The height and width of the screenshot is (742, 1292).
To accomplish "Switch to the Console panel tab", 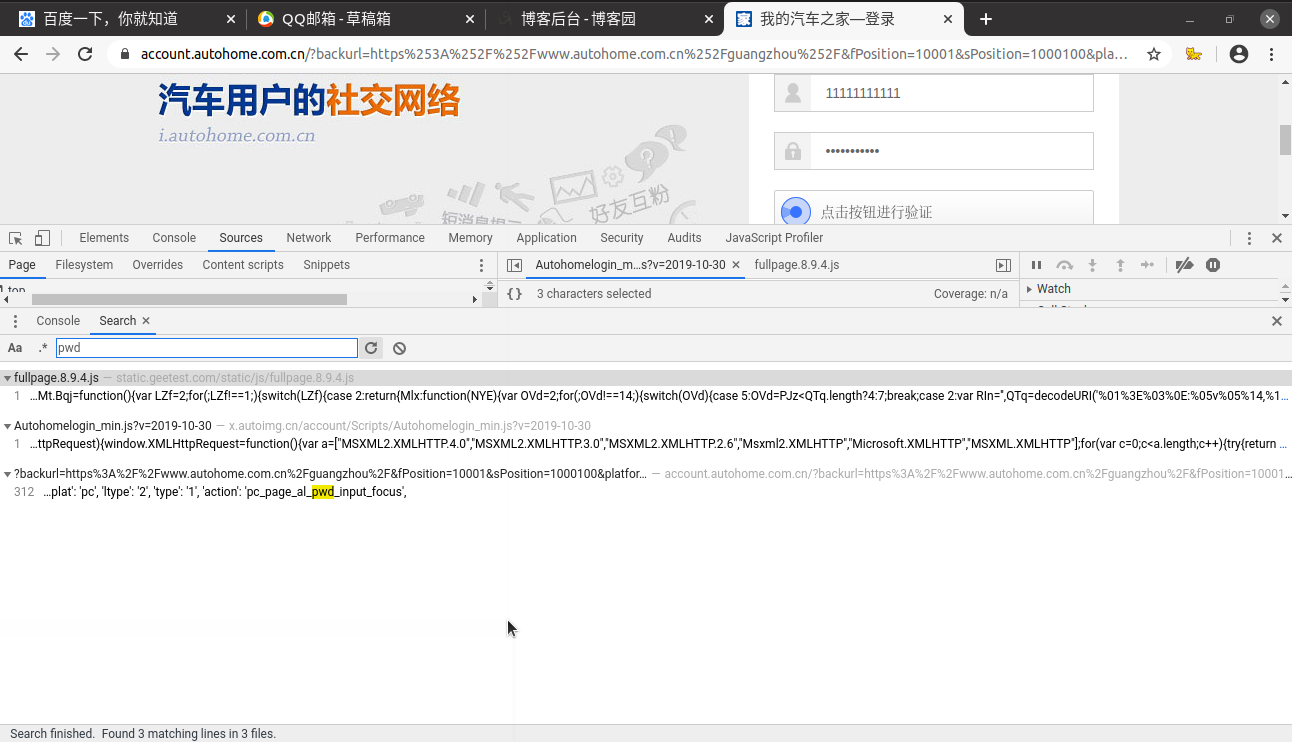I will (x=174, y=238).
